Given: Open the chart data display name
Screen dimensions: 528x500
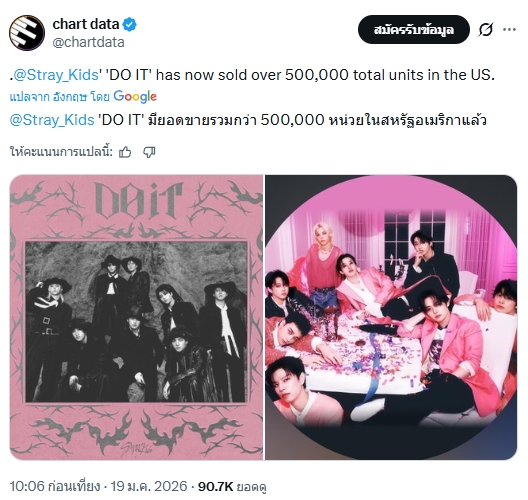Looking at the screenshot, I should (86, 24).
